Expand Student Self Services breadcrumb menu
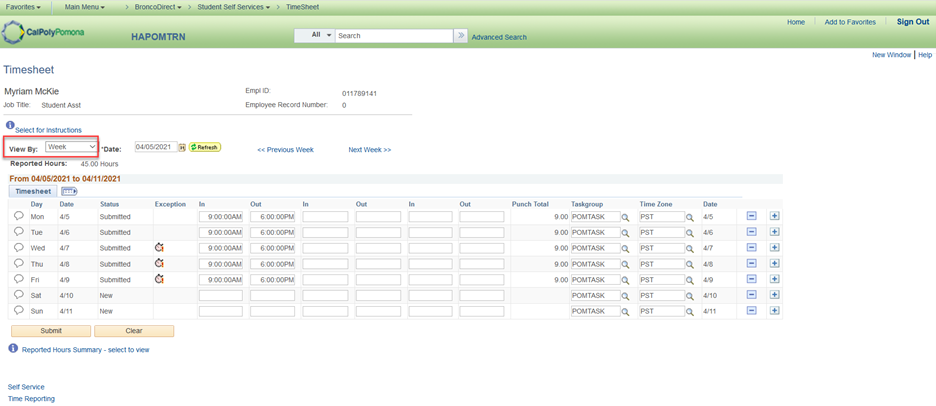936x406 pixels. pos(233,7)
